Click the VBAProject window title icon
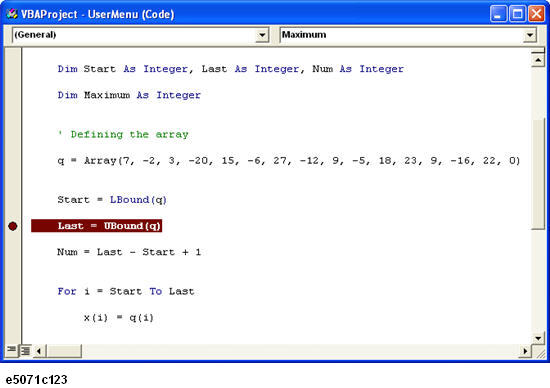This screenshot has width=550, height=388. pos(12,14)
